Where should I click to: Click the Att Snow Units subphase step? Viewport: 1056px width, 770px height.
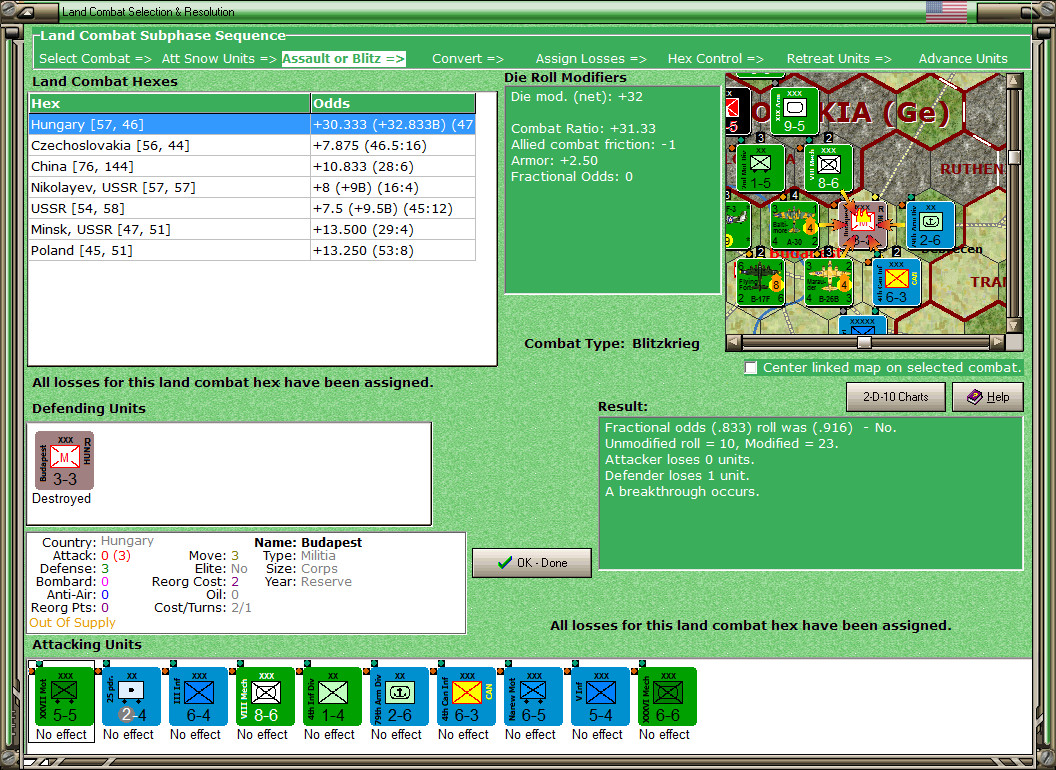click(219, 59)
